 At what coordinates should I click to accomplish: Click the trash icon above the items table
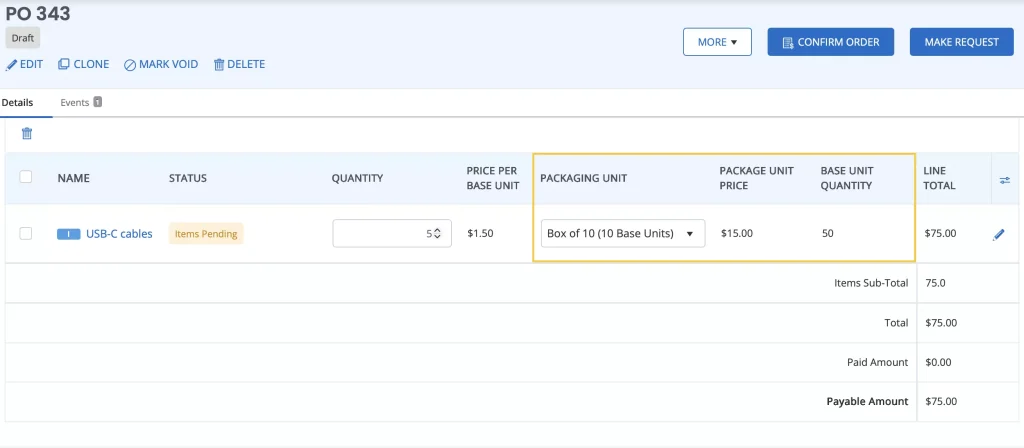coord(27,134)
